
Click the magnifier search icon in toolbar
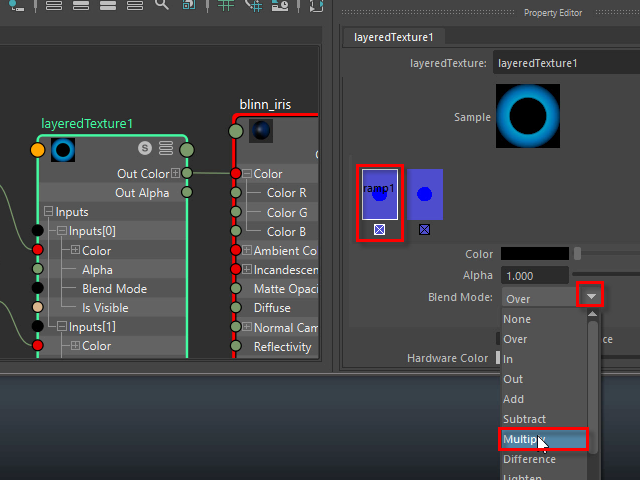coord(162,6)
